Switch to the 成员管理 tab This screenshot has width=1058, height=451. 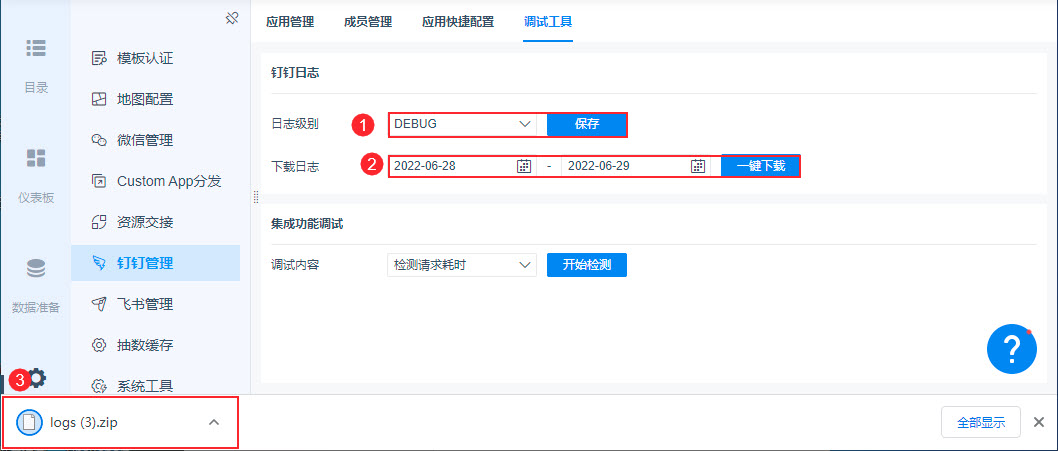click(x=368, y=21)
